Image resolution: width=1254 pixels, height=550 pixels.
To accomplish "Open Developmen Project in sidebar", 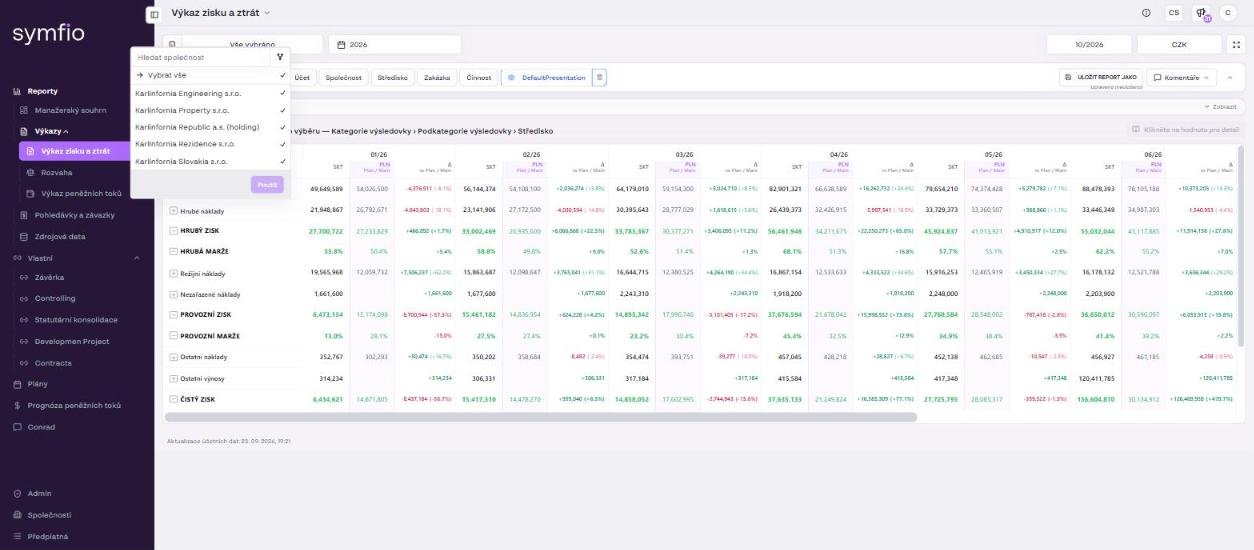I will tap(71, 341).
